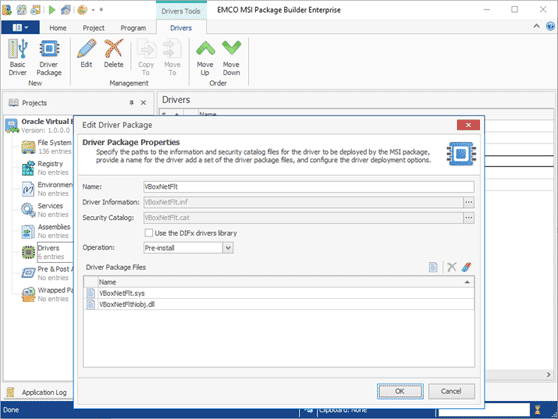Click the paint palette icon in quick access toolbar
This screenshot has height=419, width=558.
click(82, 10)
